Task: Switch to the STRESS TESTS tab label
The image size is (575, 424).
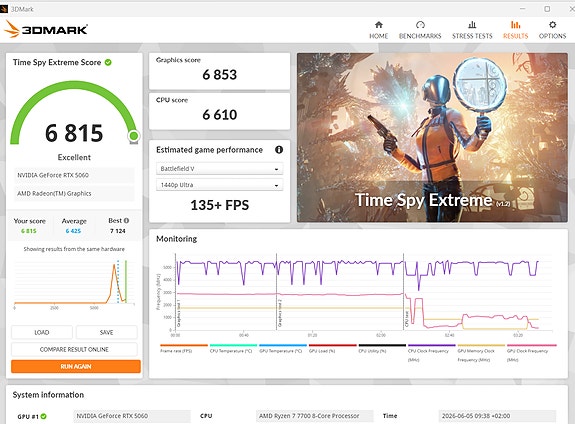Action: [472, 36]
